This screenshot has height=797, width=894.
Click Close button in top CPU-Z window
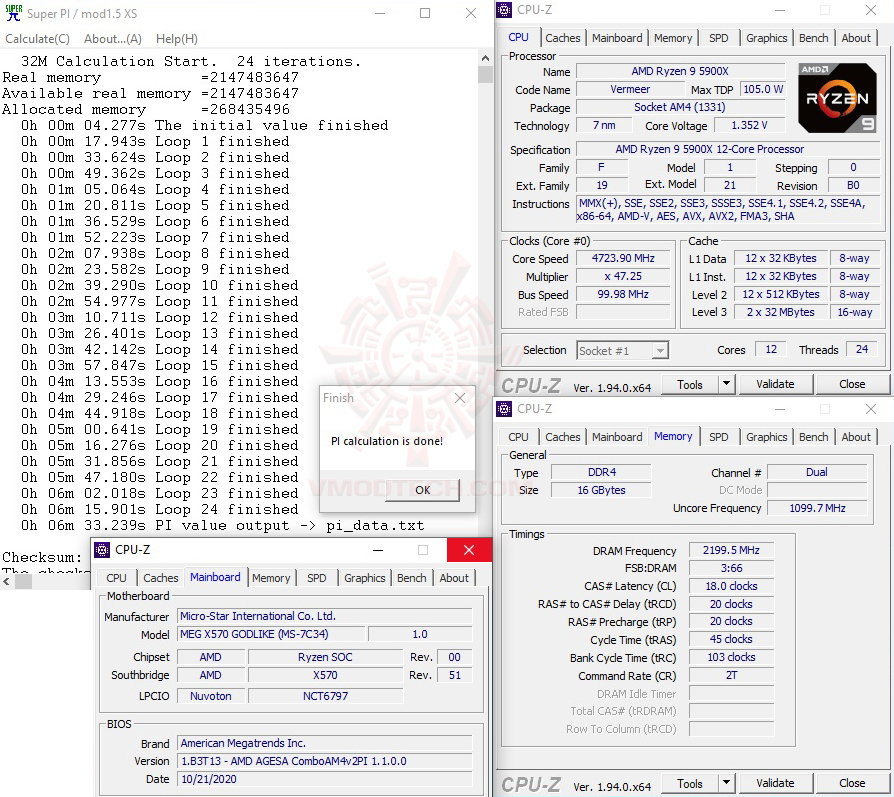tap(852, 384)
